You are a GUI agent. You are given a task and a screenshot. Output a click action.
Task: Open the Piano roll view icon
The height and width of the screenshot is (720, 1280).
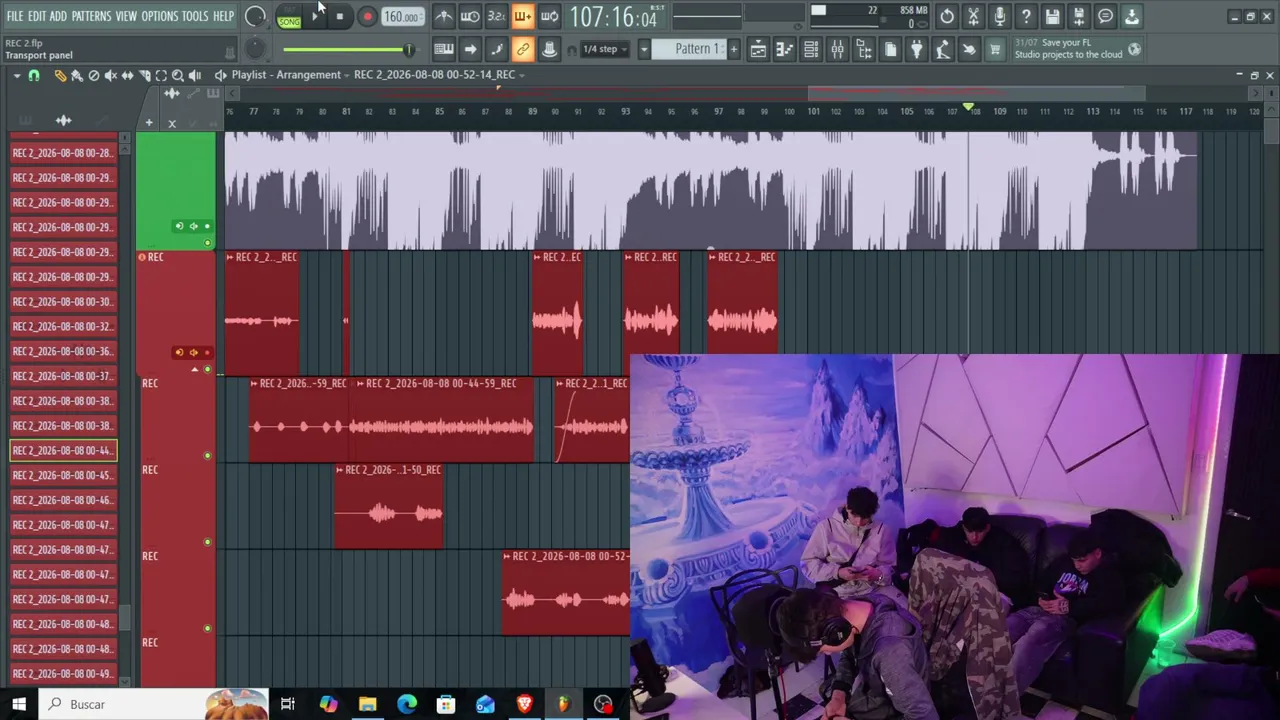point(785,49)
